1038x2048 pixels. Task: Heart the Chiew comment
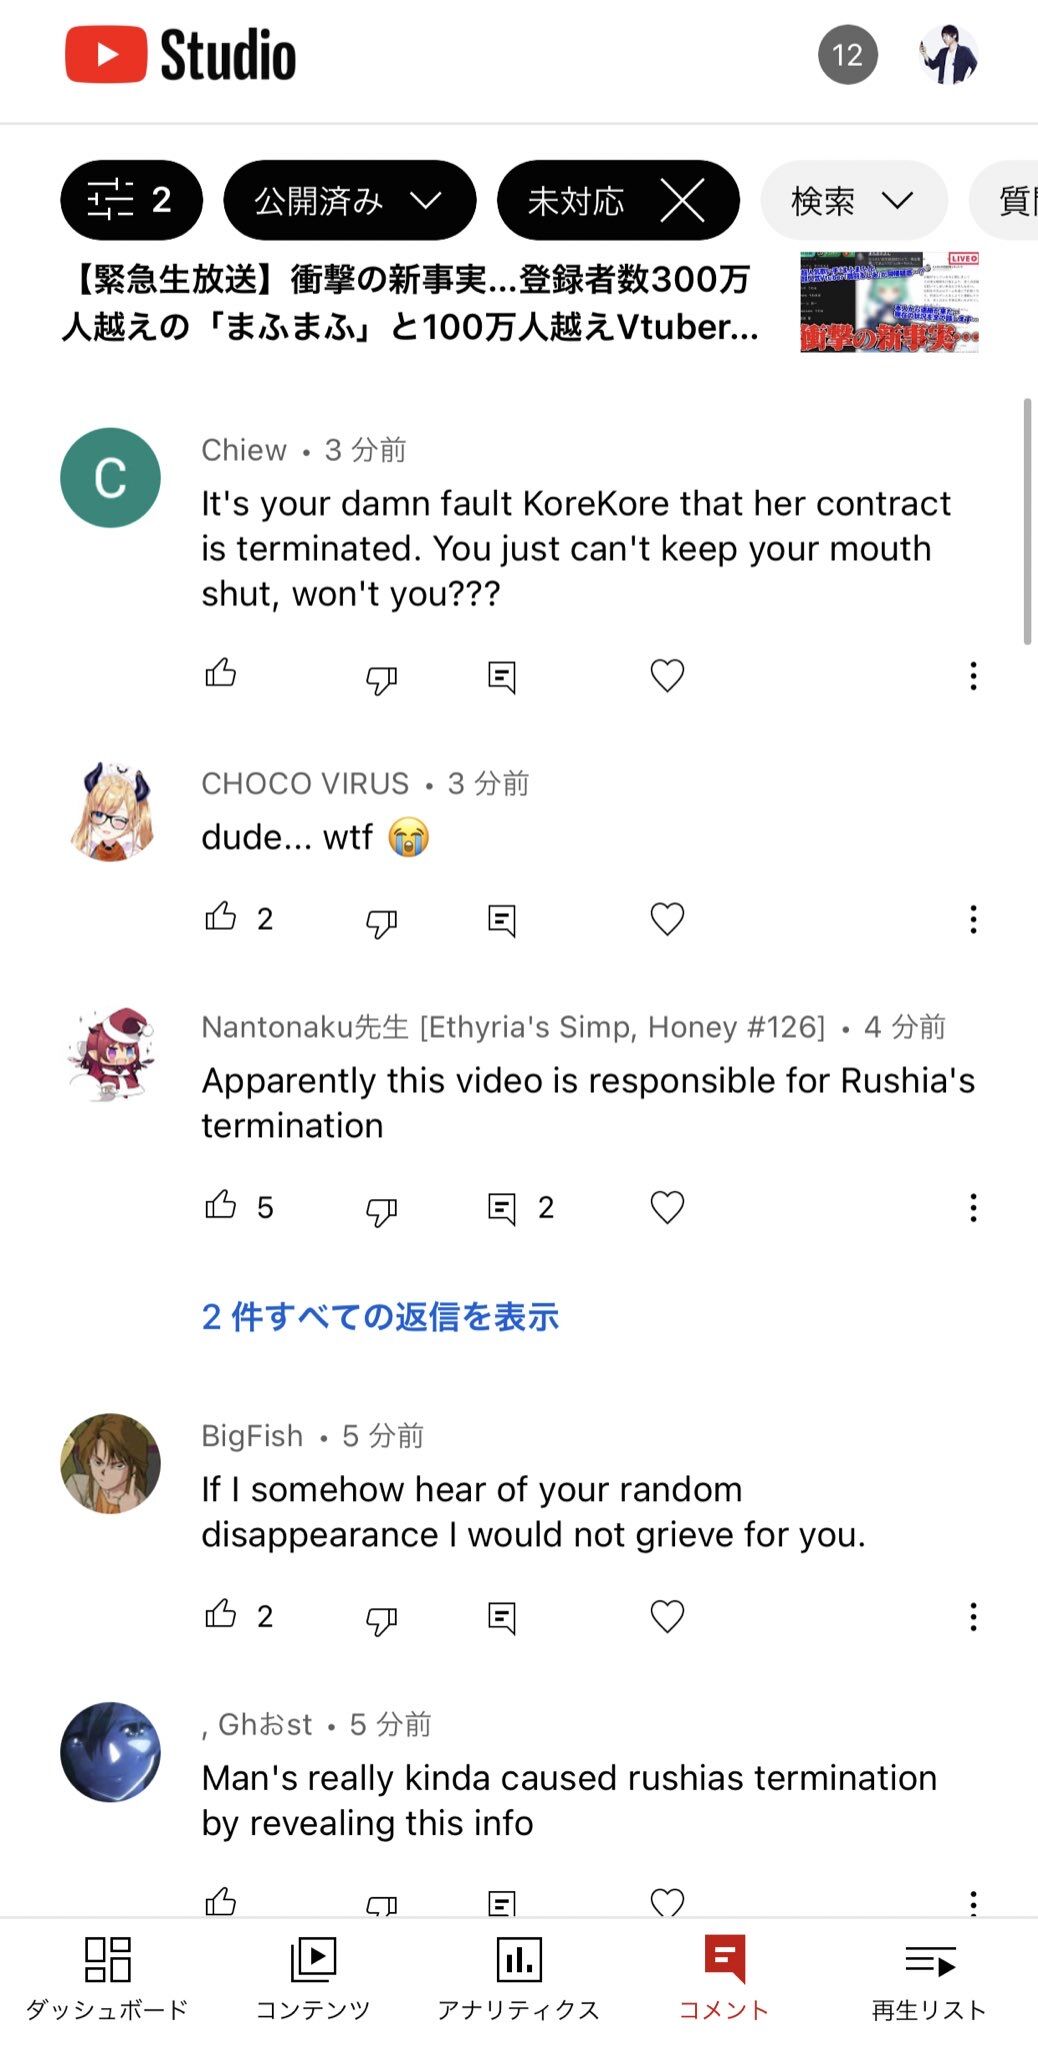[667, 676]
